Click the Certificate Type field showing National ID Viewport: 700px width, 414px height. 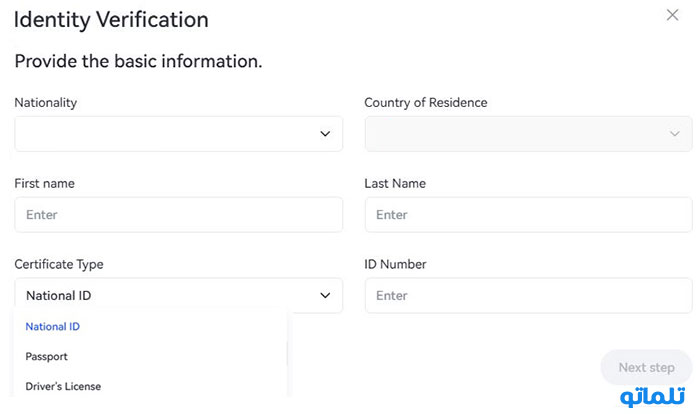pos(179,295)
